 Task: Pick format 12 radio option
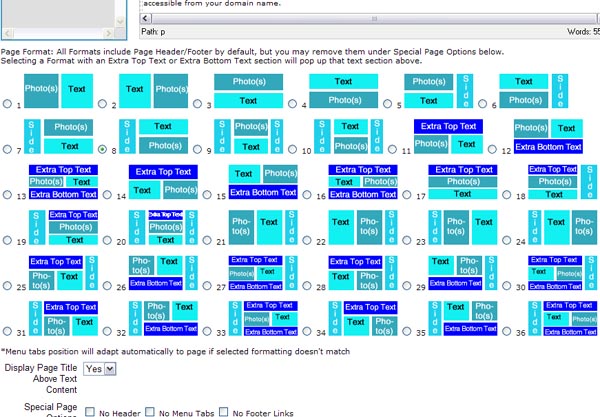click(x=492, y=149)
